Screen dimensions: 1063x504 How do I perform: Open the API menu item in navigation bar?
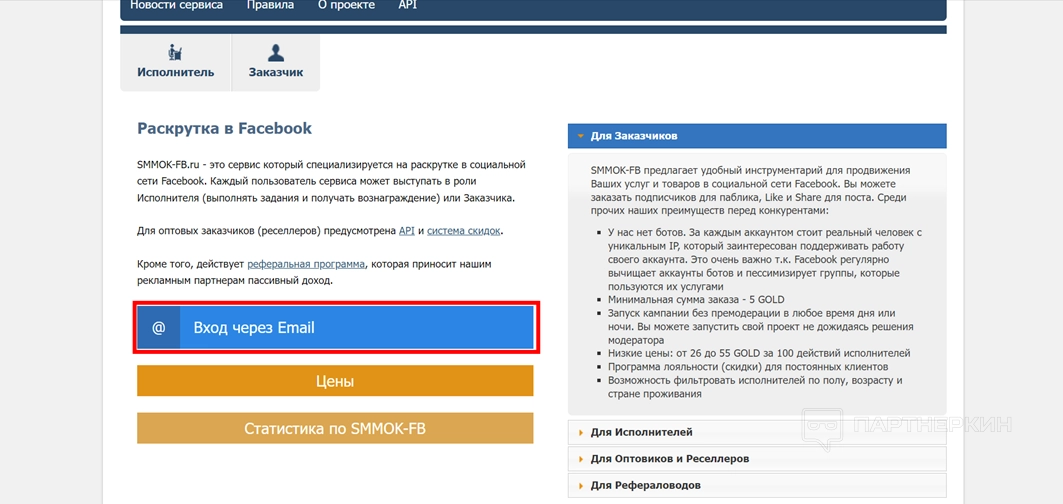pyautogui.click(x=407, y=5)
